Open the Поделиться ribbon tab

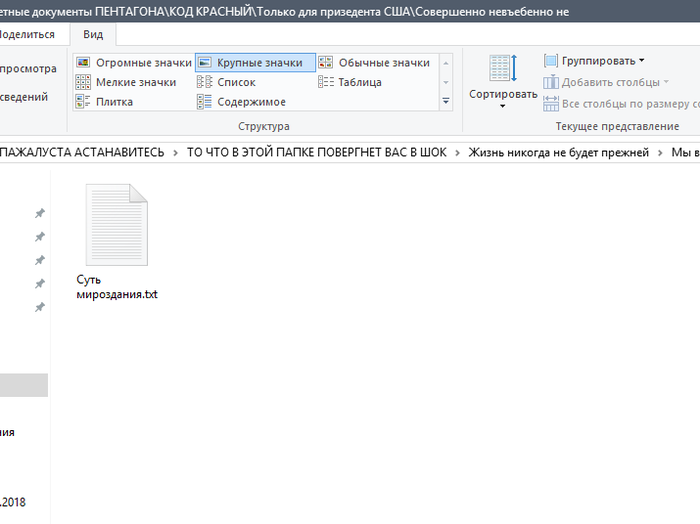27,34
